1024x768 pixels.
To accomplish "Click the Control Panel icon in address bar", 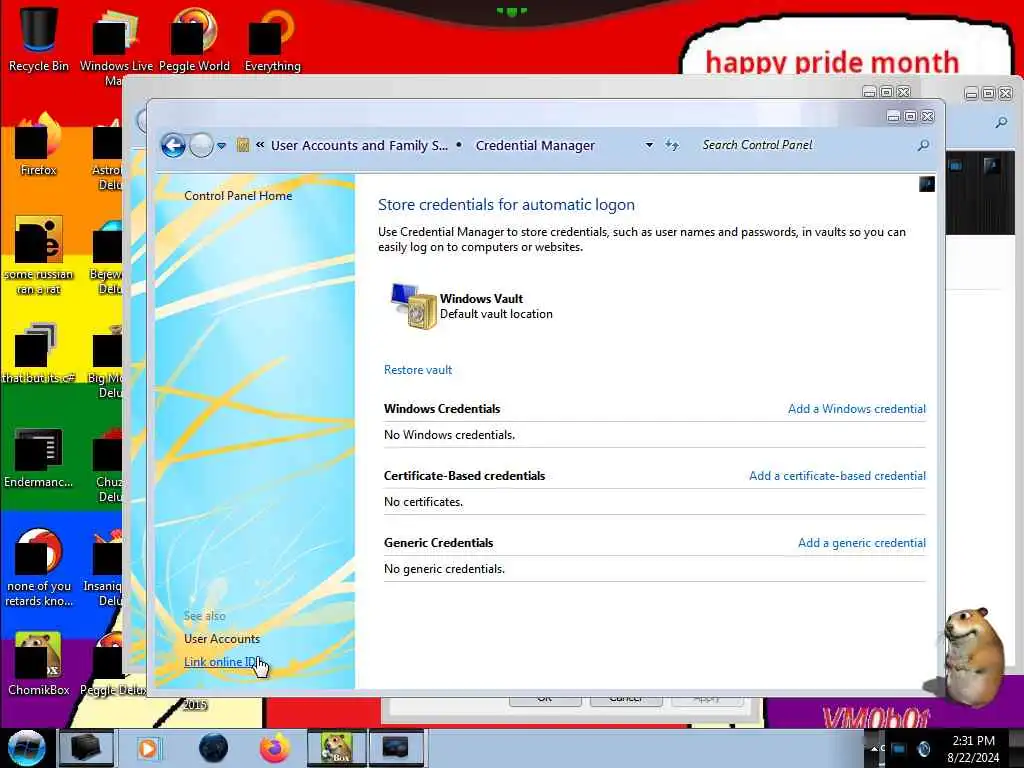I will (243, 145).
